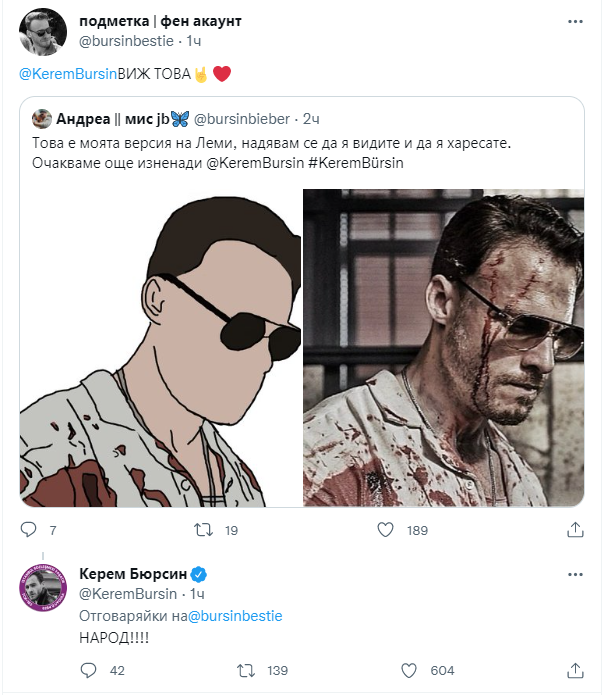Viewport: 604px width, 695px height.
Task: Open more options for bursinbestie's tweet
Action: (575, 21)
